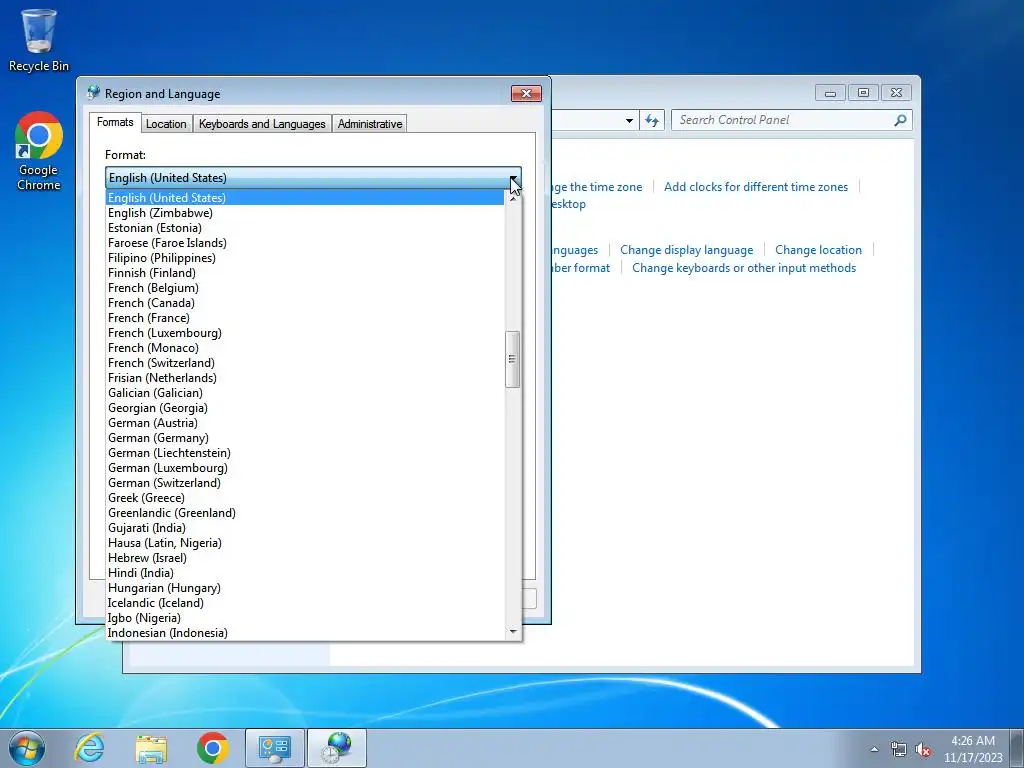Select French (Switzerland)
The width and height of the screenshot is (1024, 768).
point(305,363)
